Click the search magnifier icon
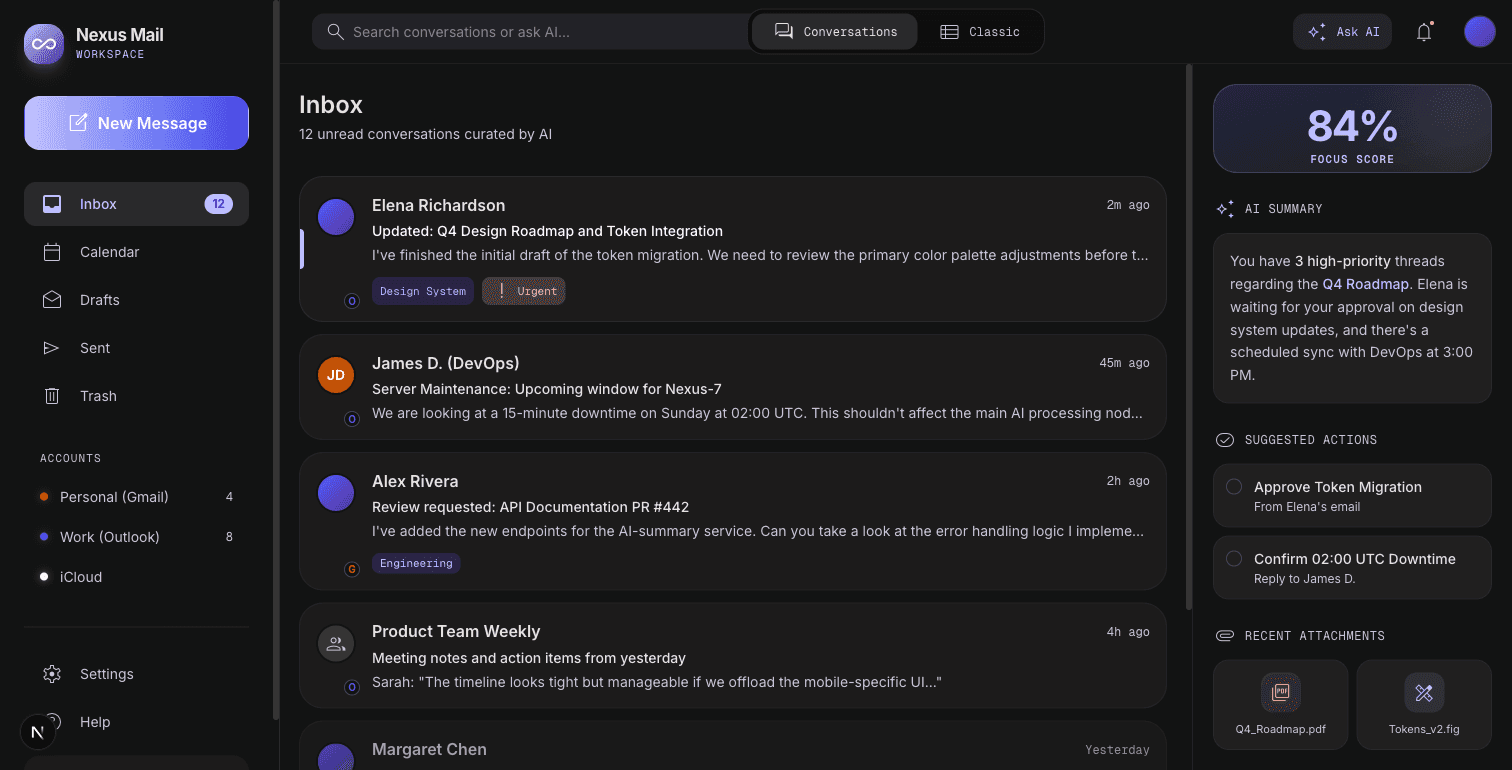1512x770 pixels. pos(336,32)
